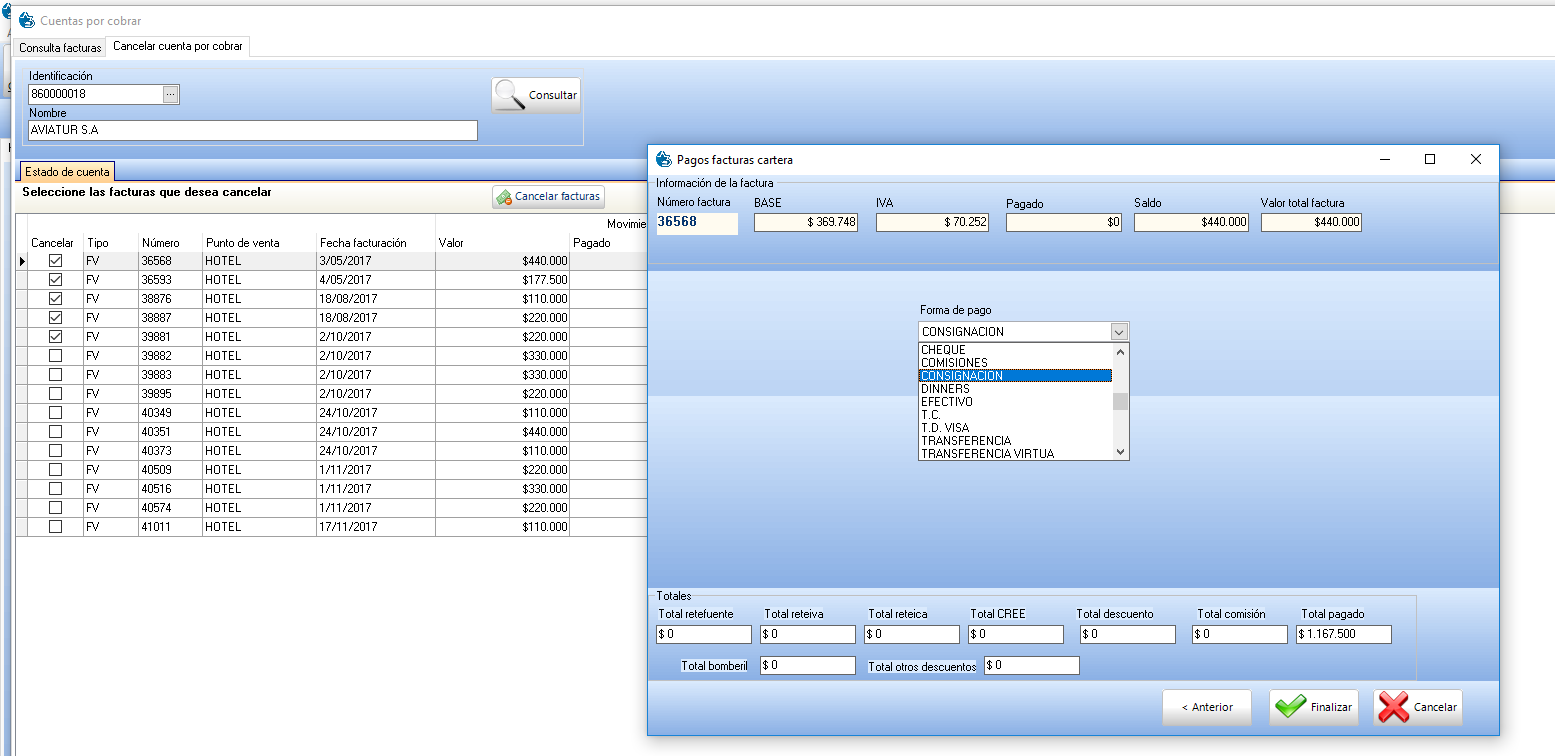Click the Total descuento input field
The width and height of the screenshot is (1555, 756).
[x=1127, y=635]
